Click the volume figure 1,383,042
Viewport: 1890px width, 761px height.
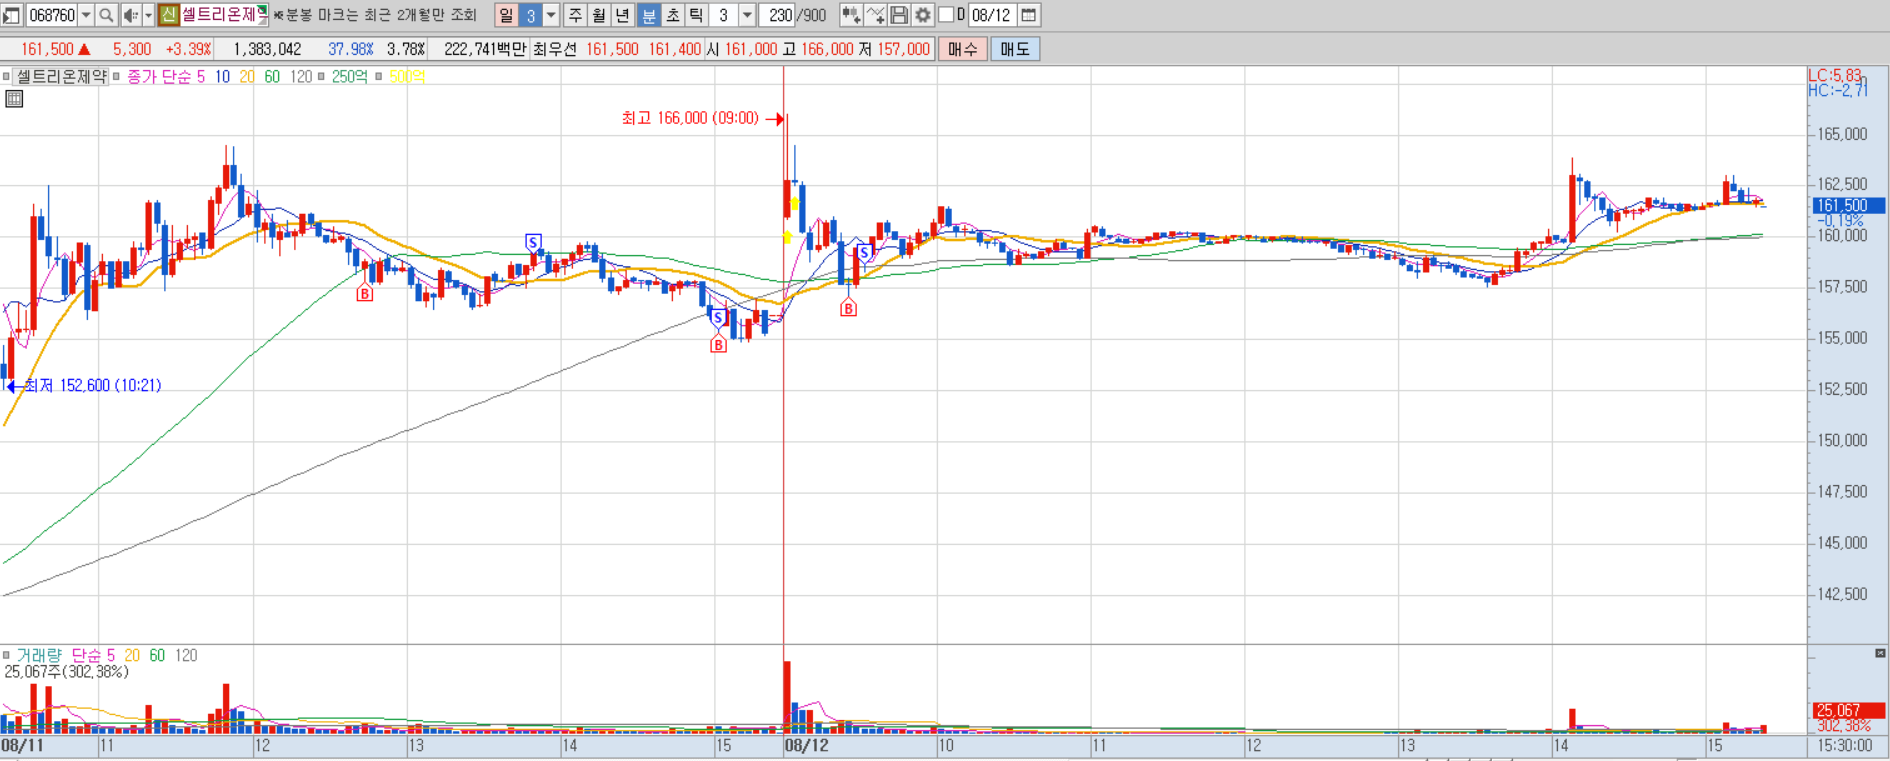[x=267, y=49]
